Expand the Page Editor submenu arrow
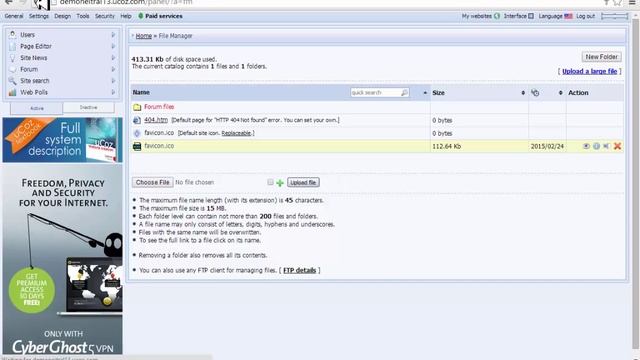The height and width of the screenshot is (360, 640). [x=113, y=46]
